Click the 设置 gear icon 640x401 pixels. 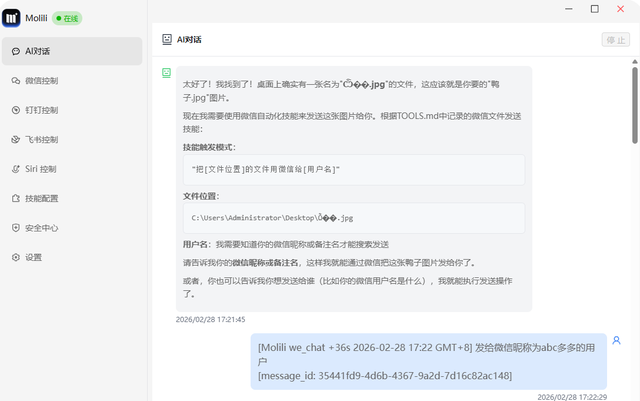click(x=15, y=257)
